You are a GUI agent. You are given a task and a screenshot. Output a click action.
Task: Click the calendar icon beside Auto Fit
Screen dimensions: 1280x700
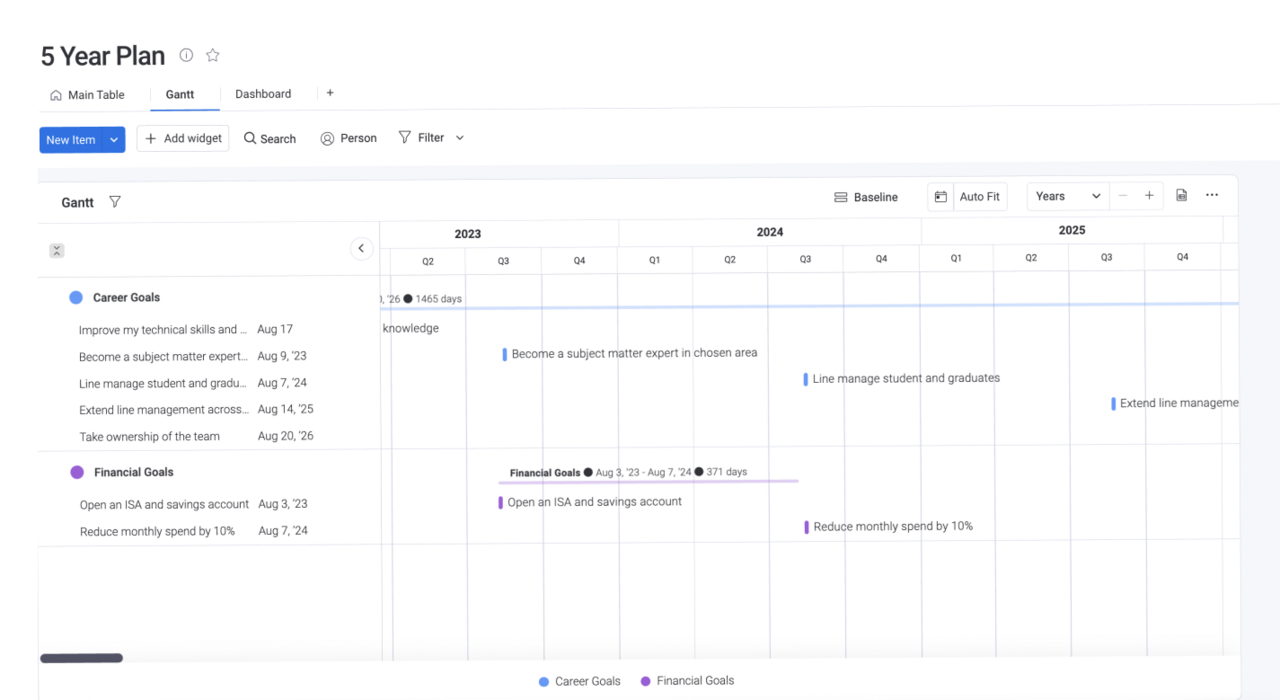[x=940, y=197]
